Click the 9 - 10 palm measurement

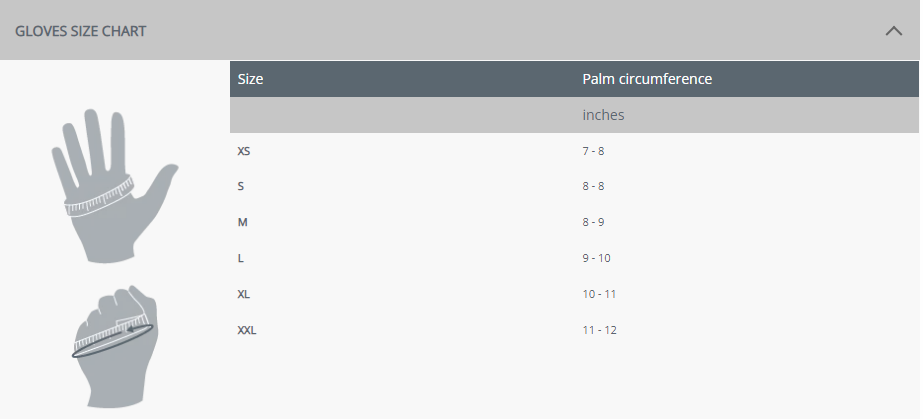[x=597, y=258]
